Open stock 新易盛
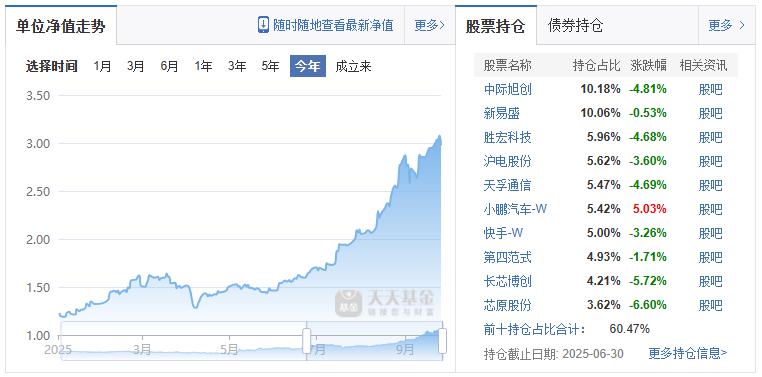The height and width of the screenshot is (377, 762). click(502, 113)
